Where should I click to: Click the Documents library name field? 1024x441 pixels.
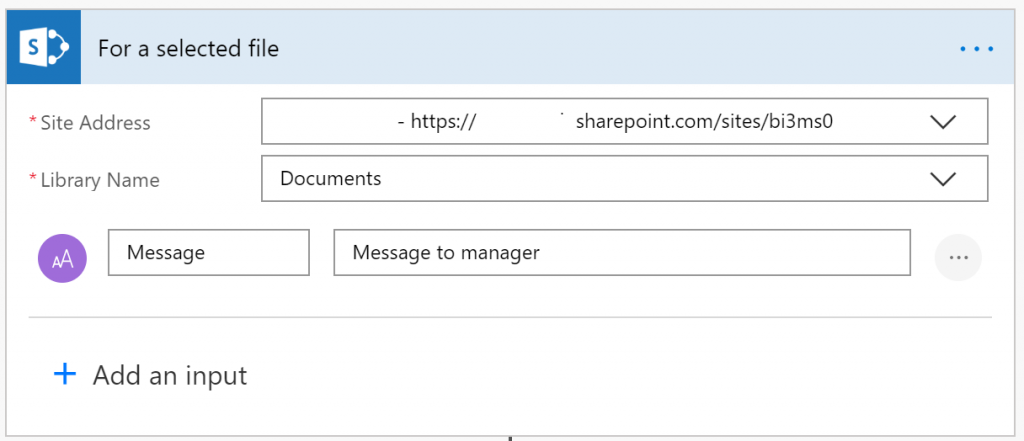point(624,178)
